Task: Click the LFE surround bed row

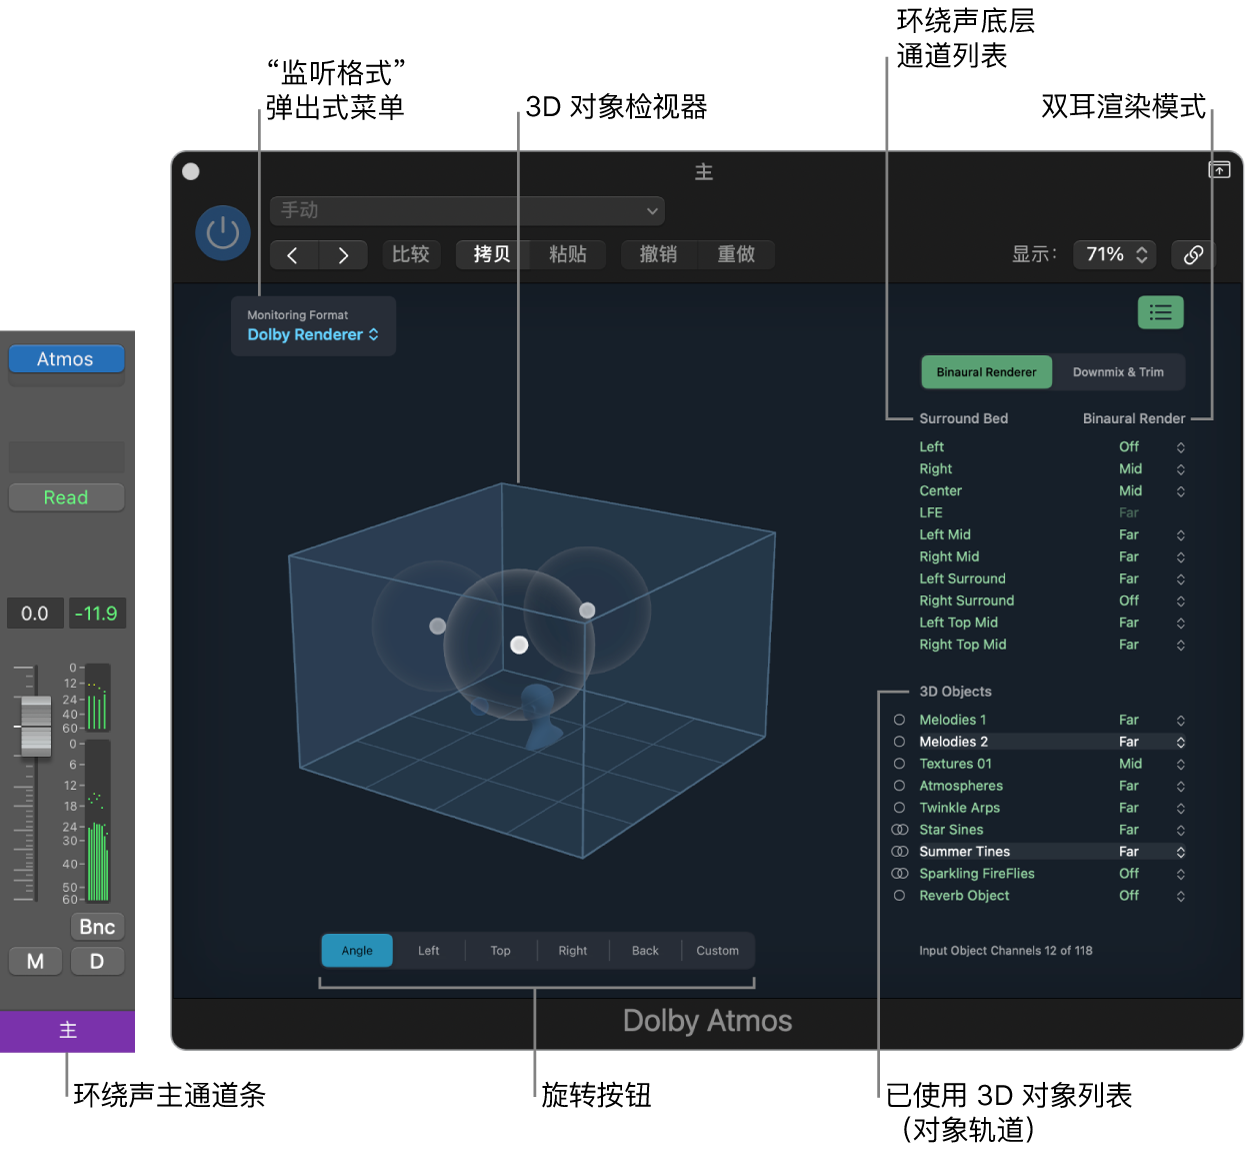Action: click(x=1050, y=513)
